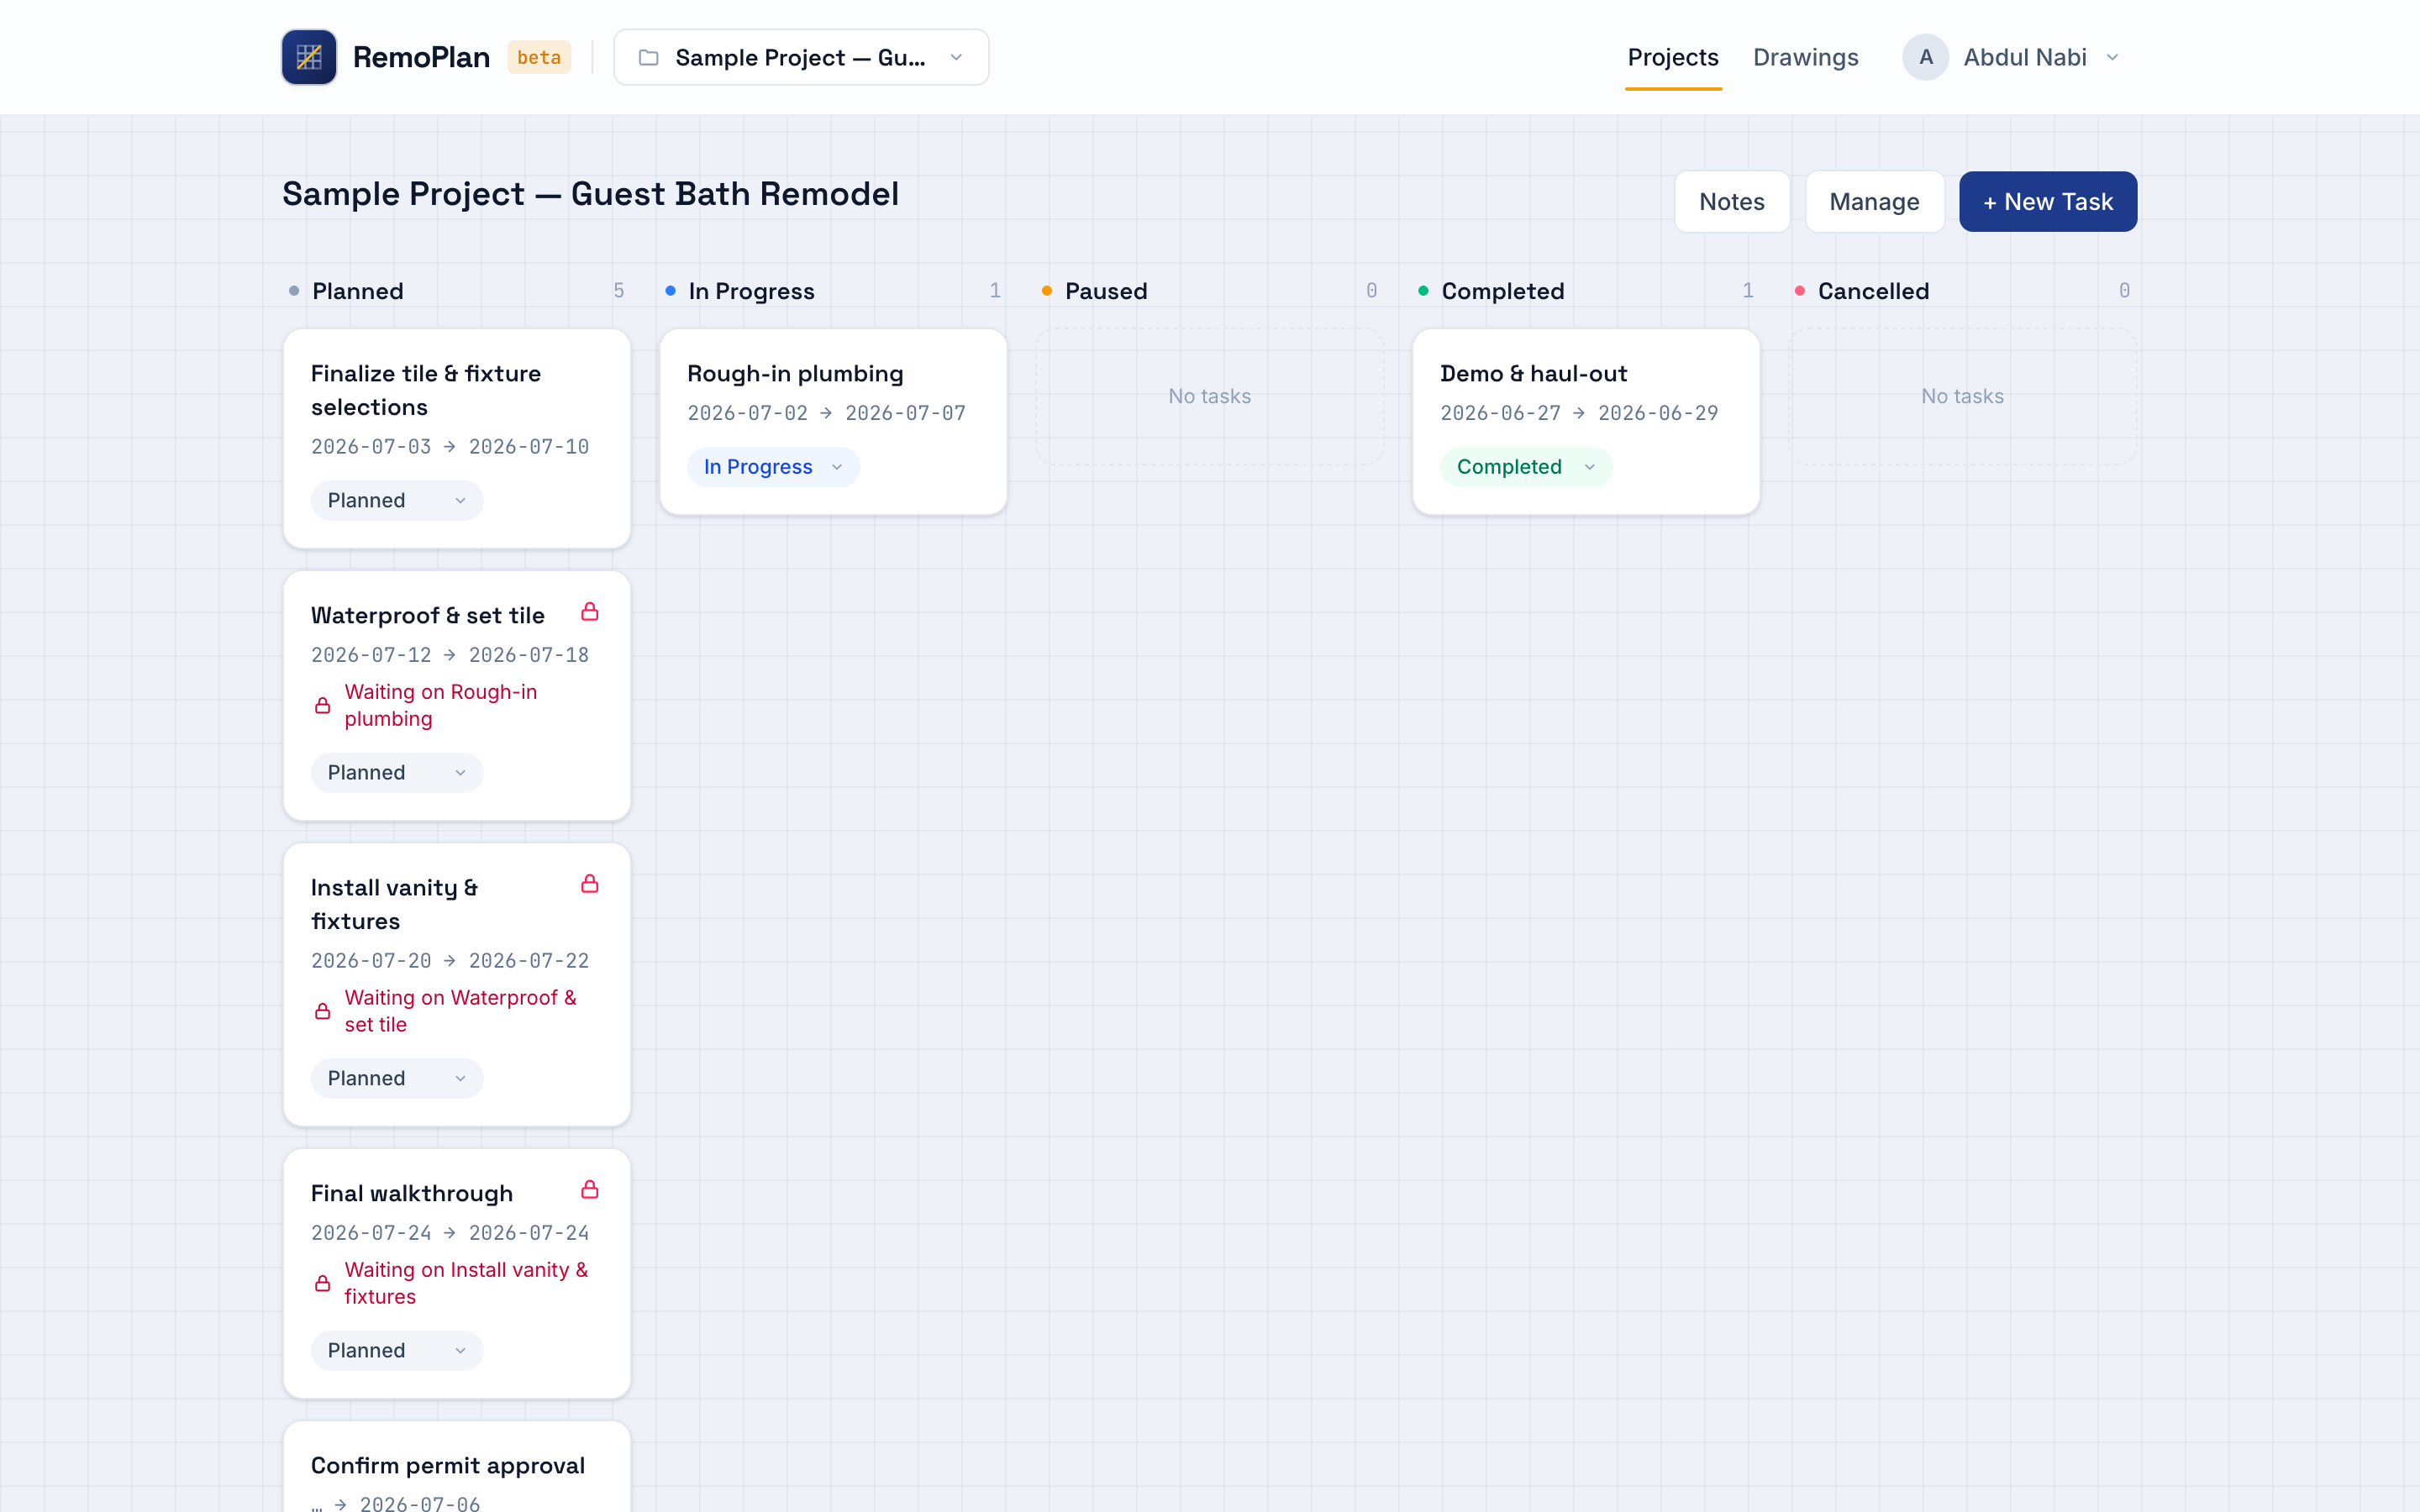Click the RemoPlan logo icon
The height and width of the screenshot is (1512, 2420).
click(x=309, y=57)
